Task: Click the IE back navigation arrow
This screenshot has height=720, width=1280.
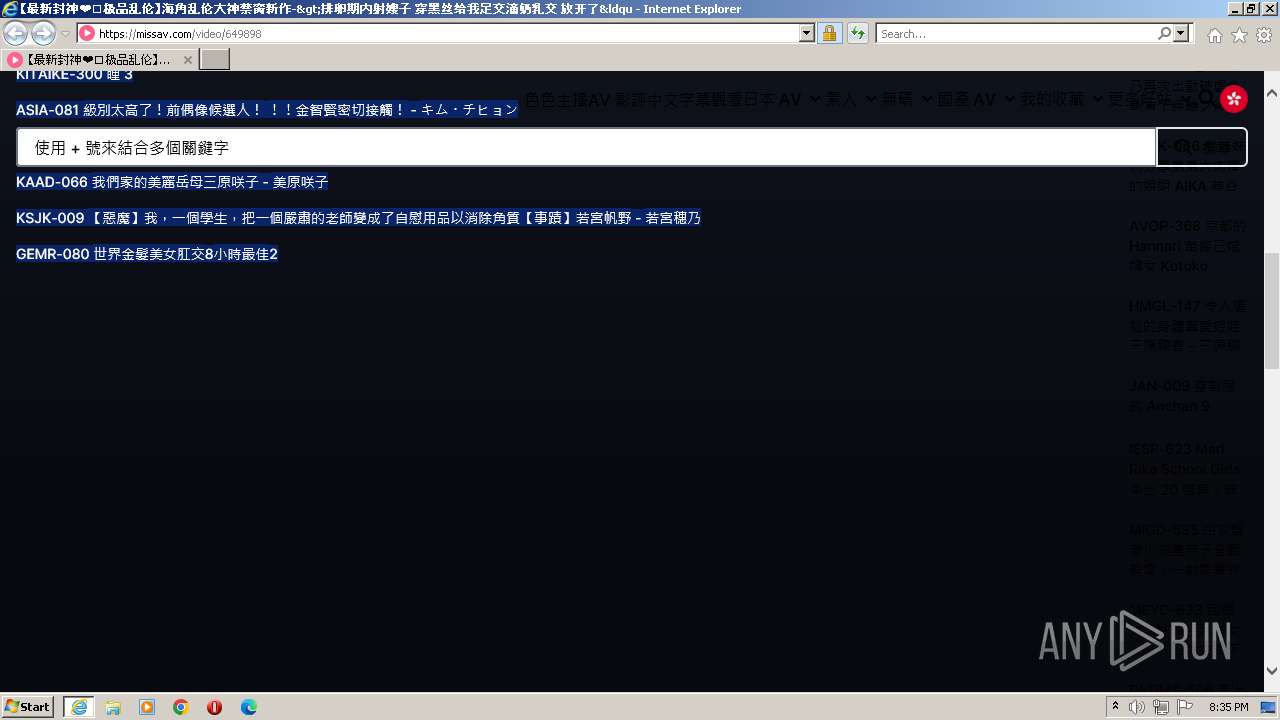Action: [16, 33]
